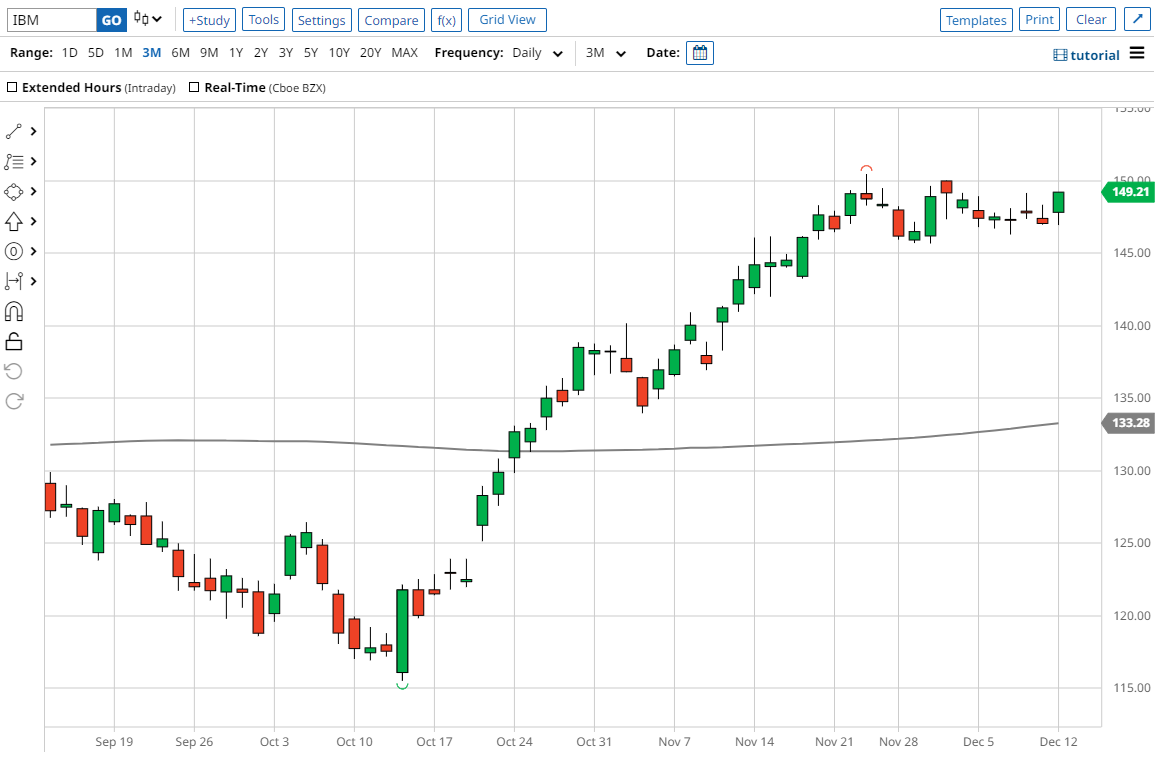Select the trend line drawing tool
The height and width of the screenshot is (765, 1173).
(14, 131)
